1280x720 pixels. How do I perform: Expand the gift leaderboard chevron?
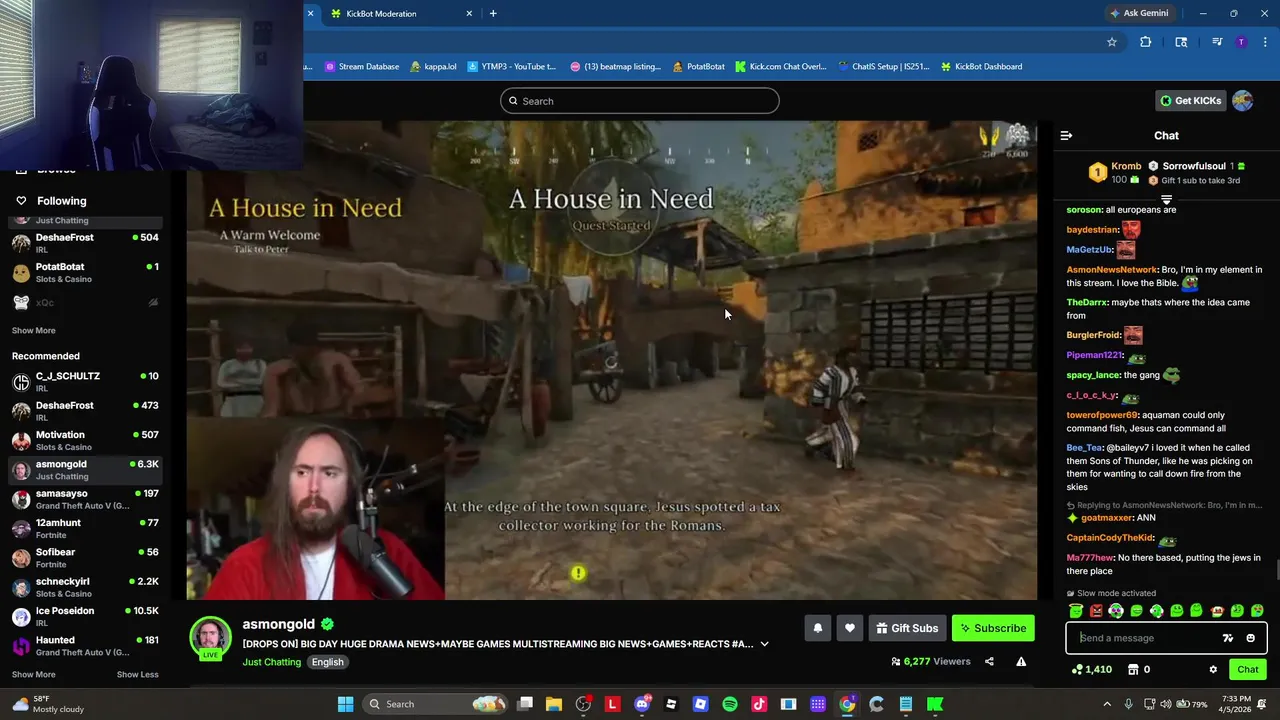click(1166, 201)
